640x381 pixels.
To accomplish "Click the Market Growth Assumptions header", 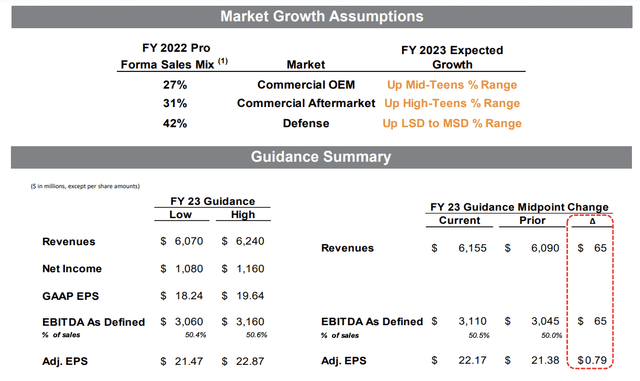I will point(322,17).
